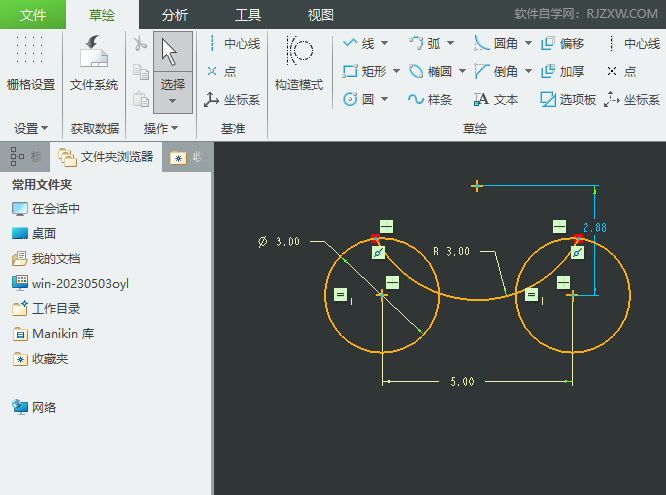Open the win-20230503oyl computer entry
This screenshot has height=495, width=666.
71,283
